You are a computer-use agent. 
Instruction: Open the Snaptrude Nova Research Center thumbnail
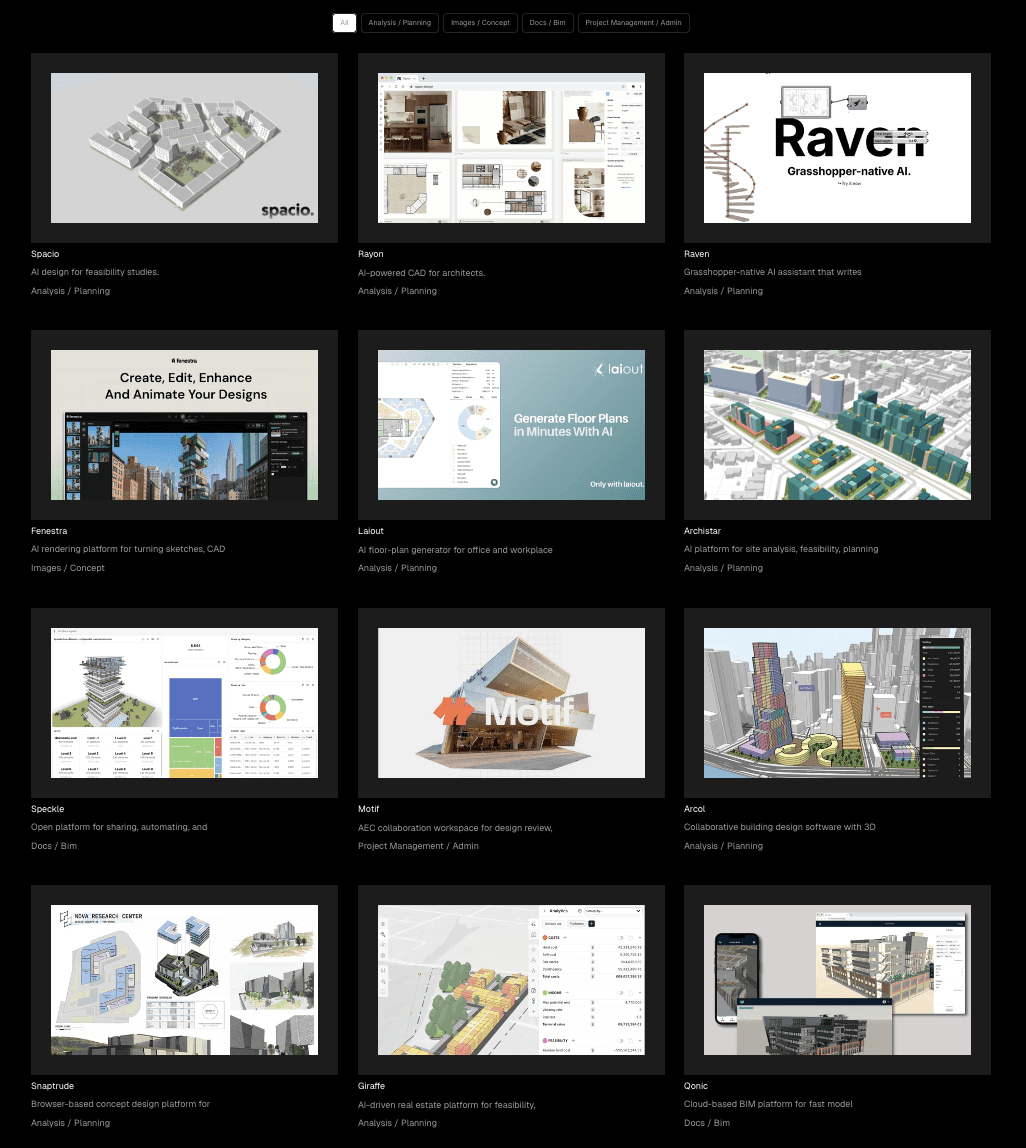[185, 980]
